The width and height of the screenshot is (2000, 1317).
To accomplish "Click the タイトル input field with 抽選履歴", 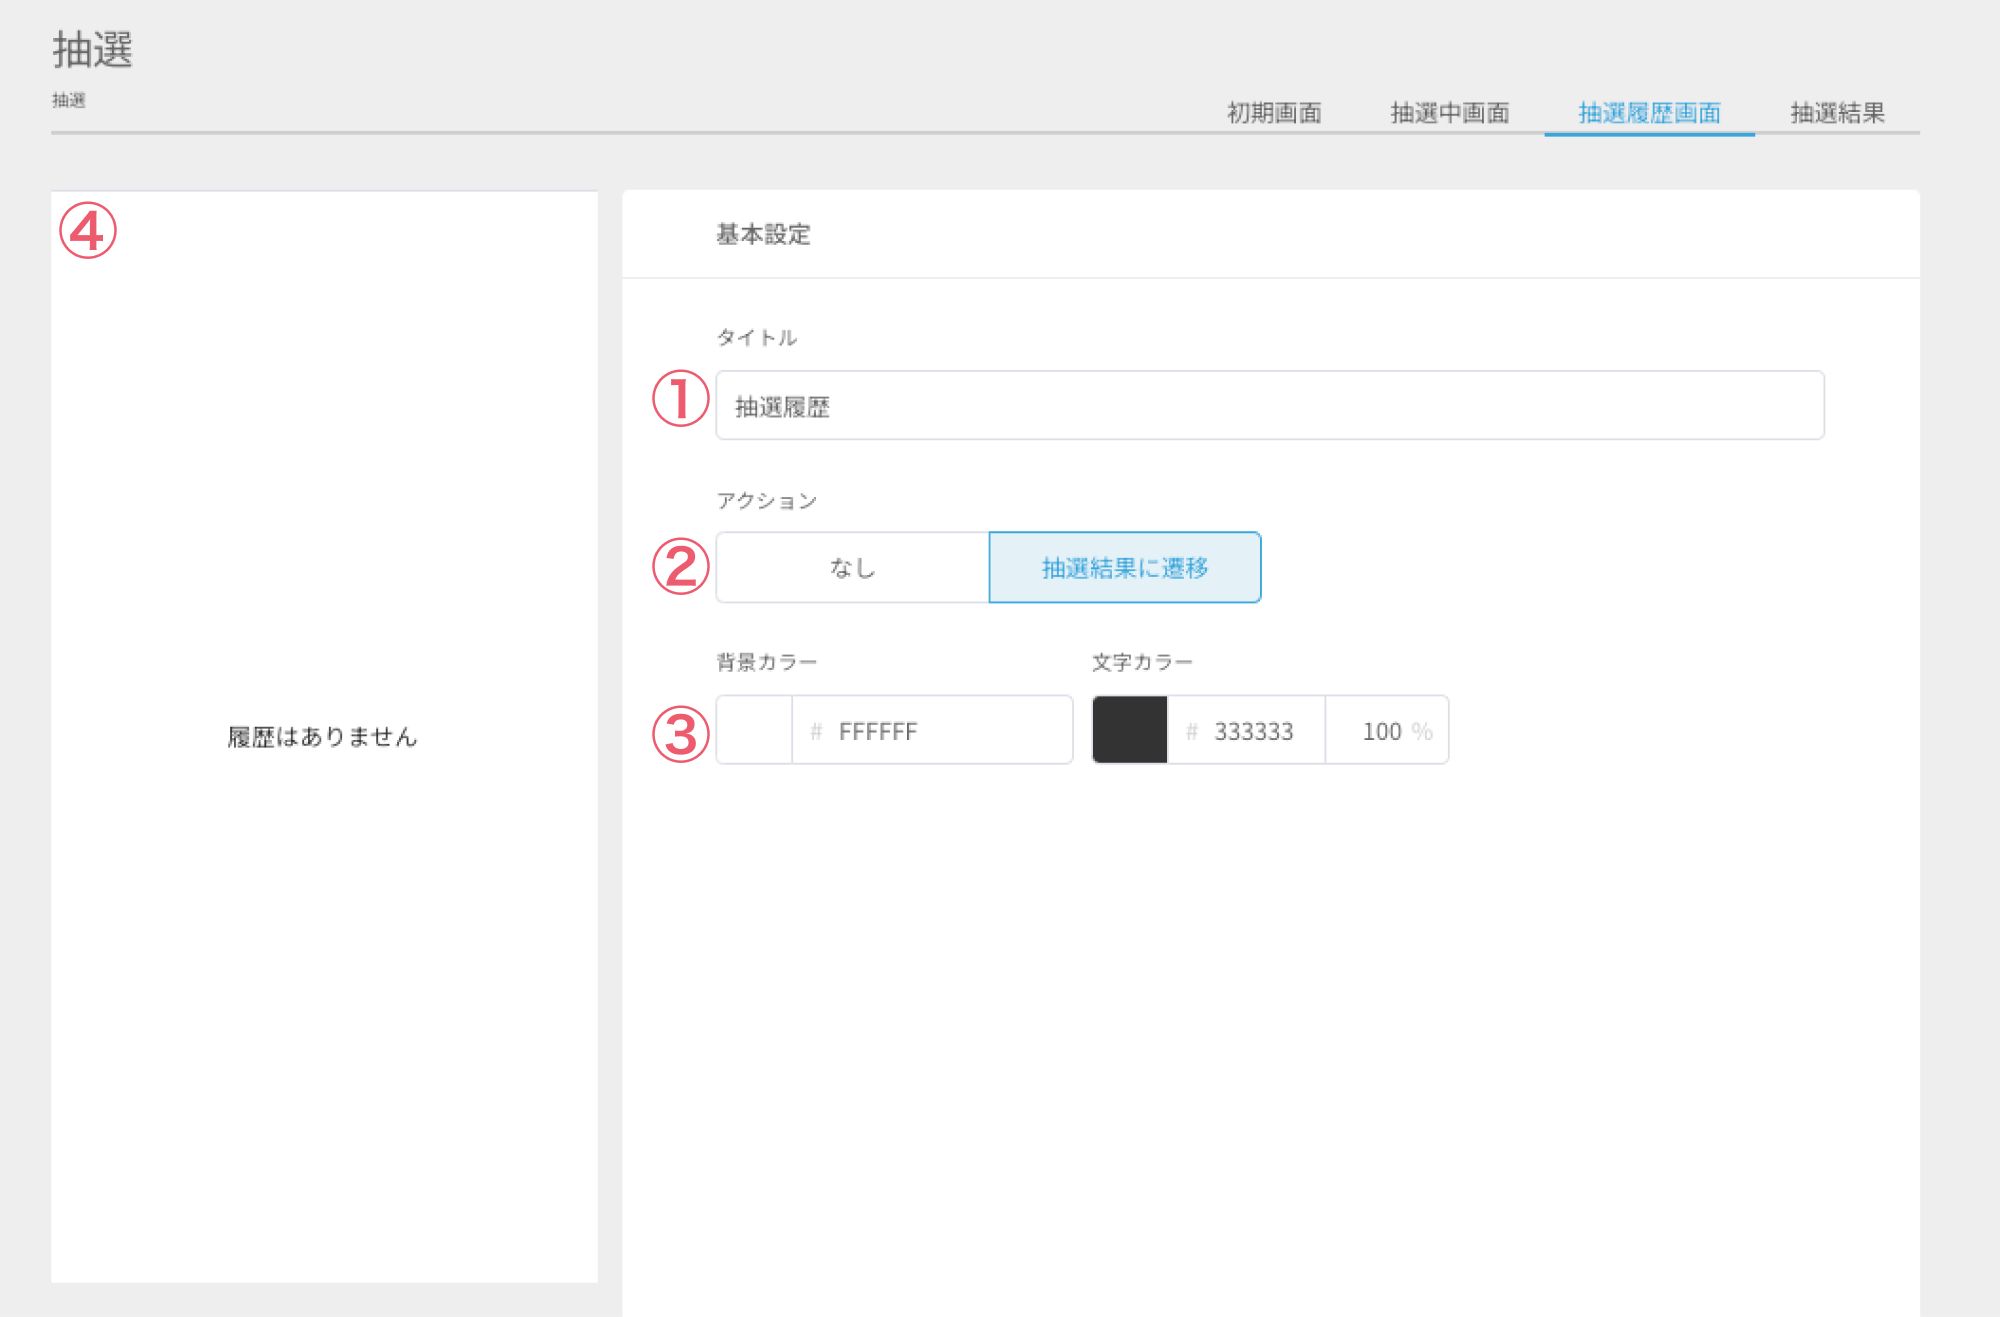I will coord(1269,406).
